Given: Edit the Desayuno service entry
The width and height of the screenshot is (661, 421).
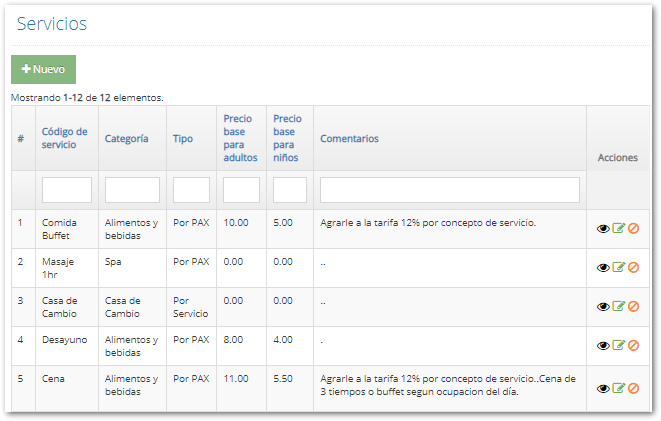Looking at the screenshot, I should pyautogui.click(x=618, y=346).
